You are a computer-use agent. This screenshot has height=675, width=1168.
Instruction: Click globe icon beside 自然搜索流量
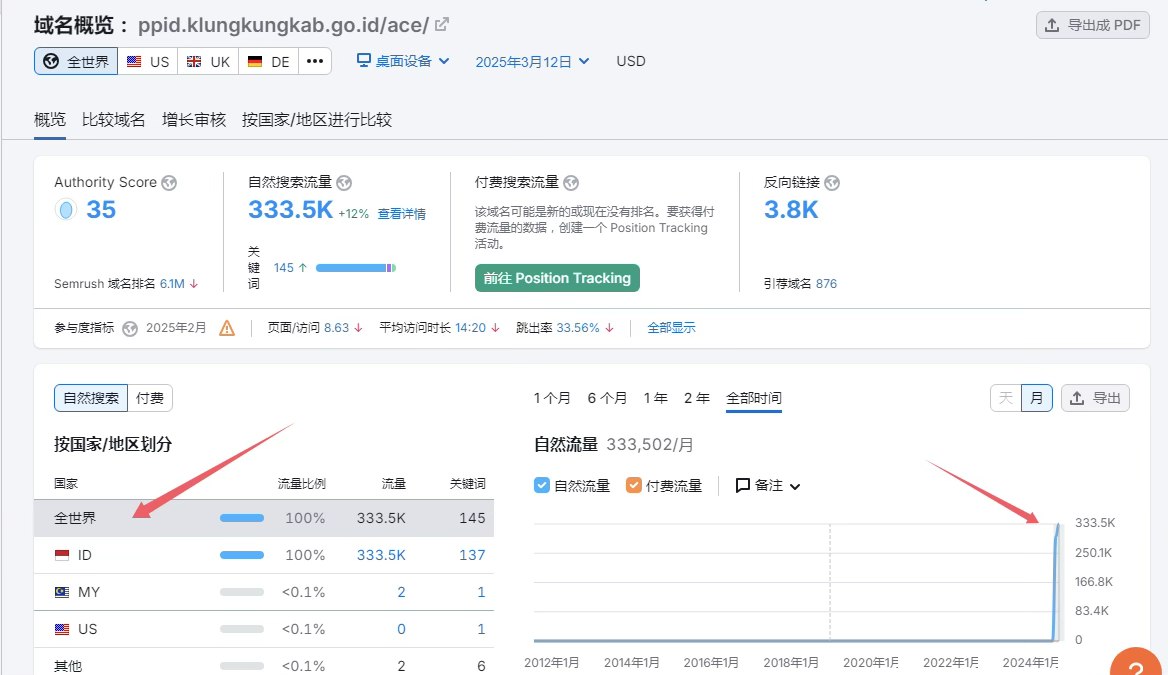coord(344,182)
